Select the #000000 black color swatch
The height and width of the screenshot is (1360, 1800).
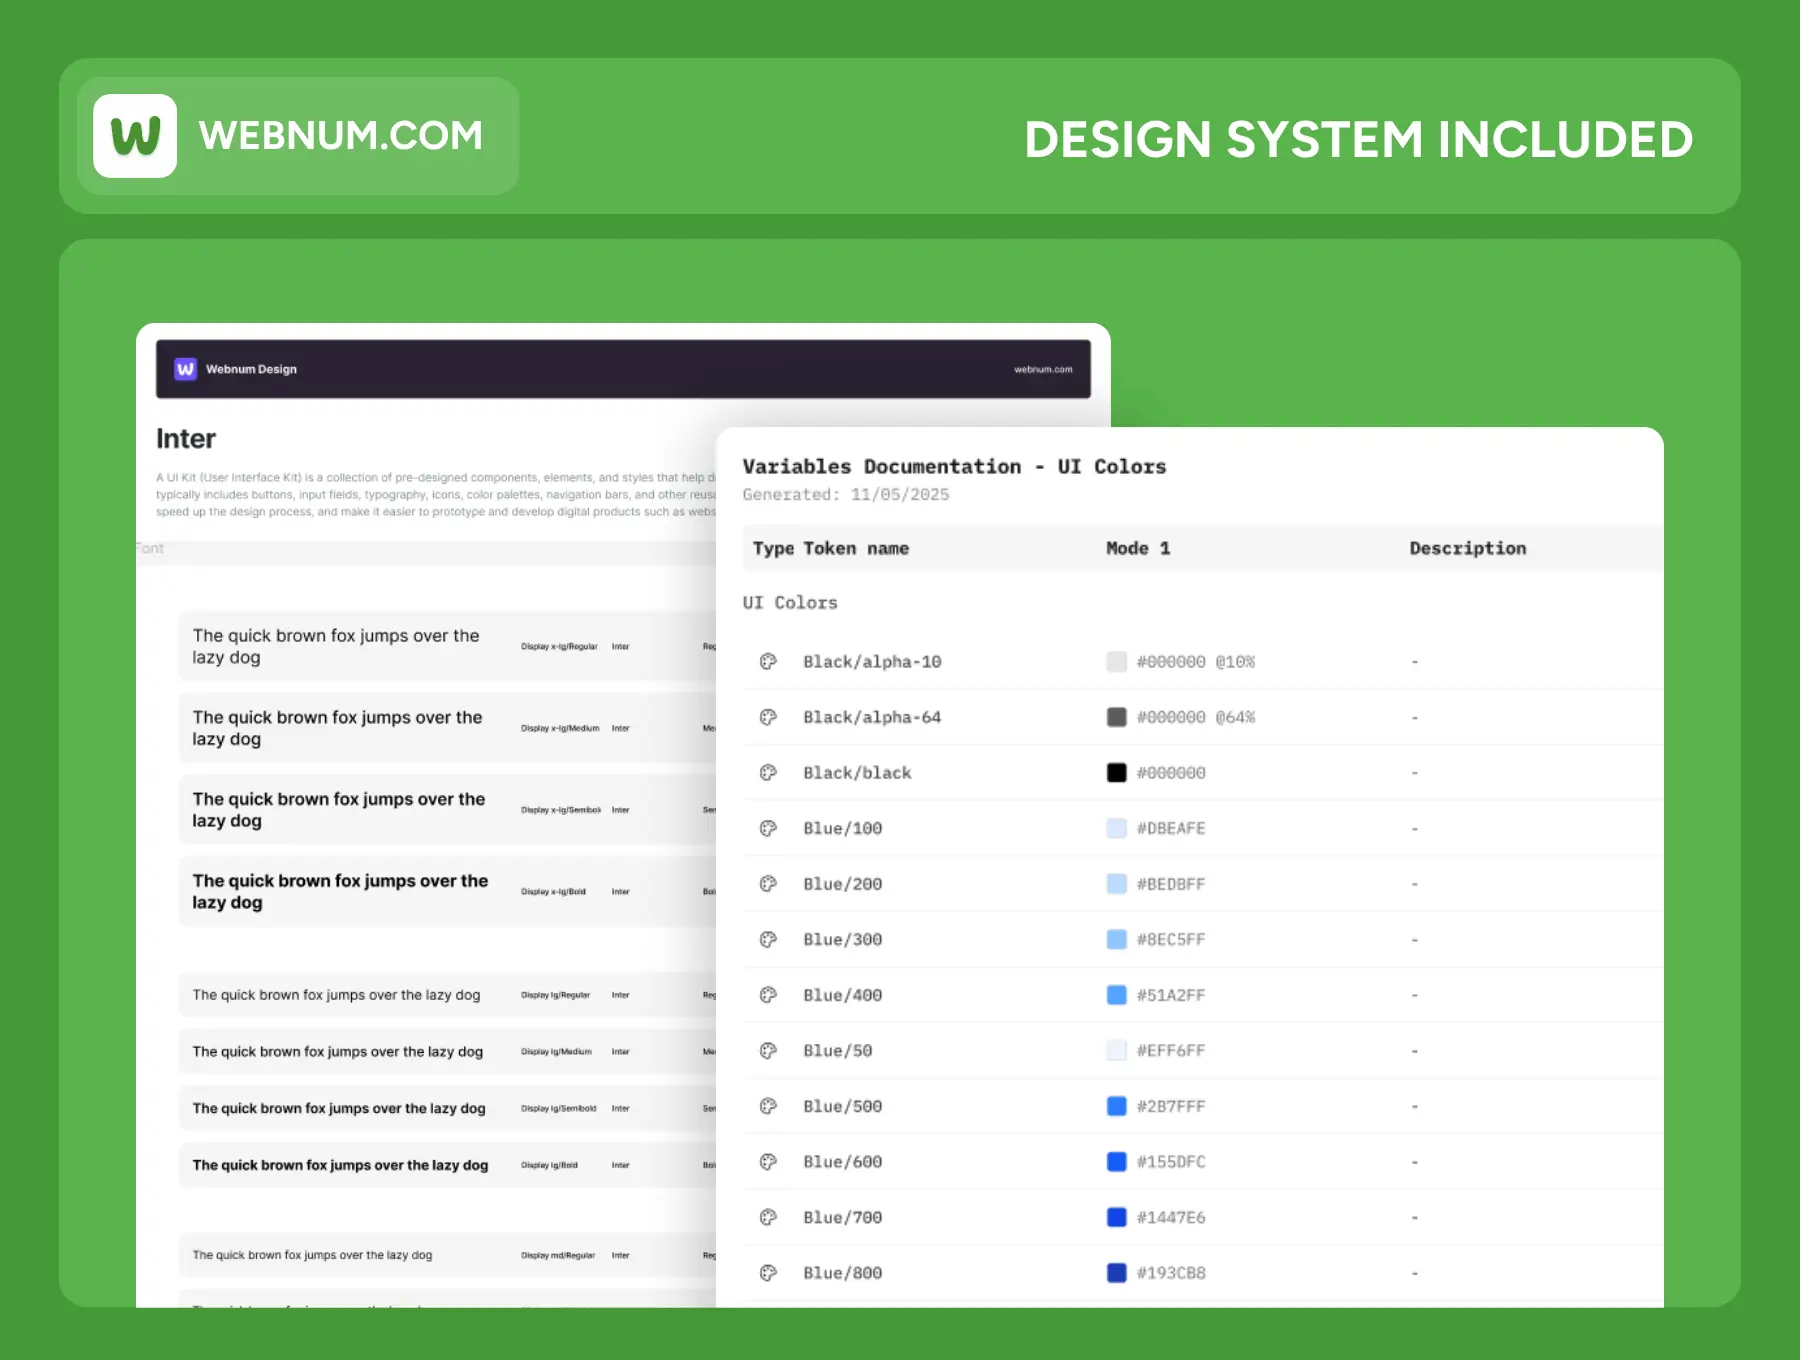pos(1116,772)
